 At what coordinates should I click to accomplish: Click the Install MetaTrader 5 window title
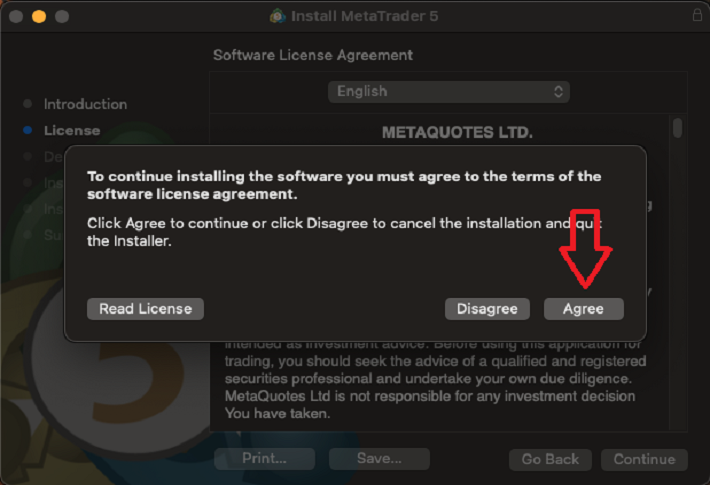364,16
